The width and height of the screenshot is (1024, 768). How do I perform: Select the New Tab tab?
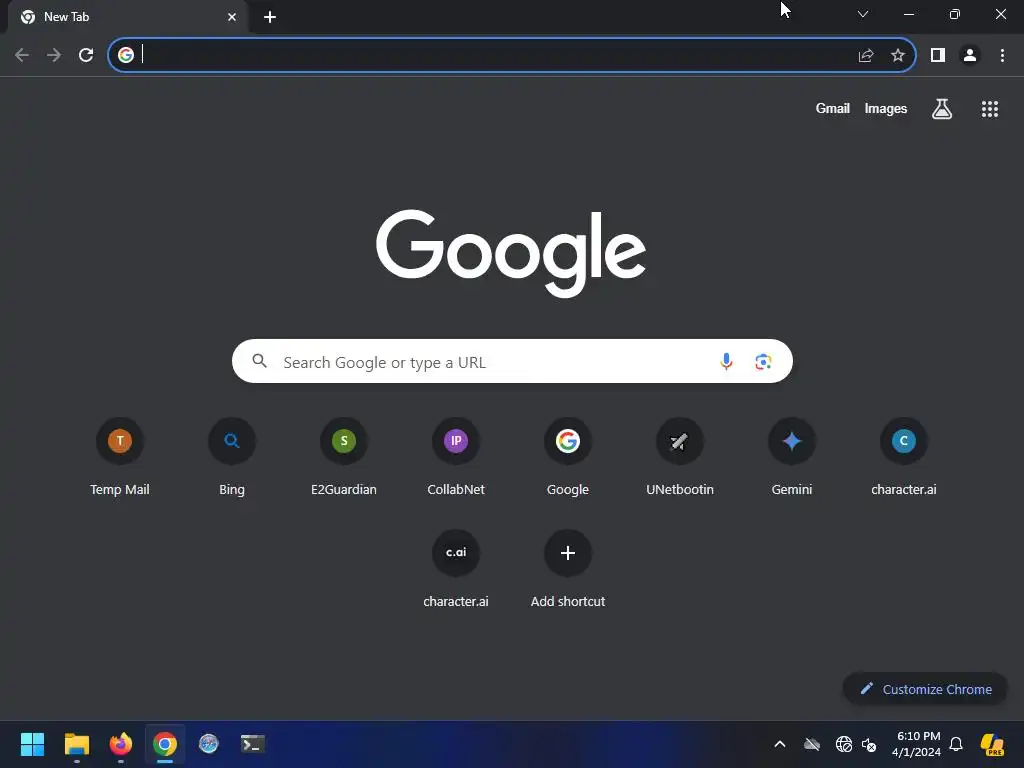click(x=127, y=17)
